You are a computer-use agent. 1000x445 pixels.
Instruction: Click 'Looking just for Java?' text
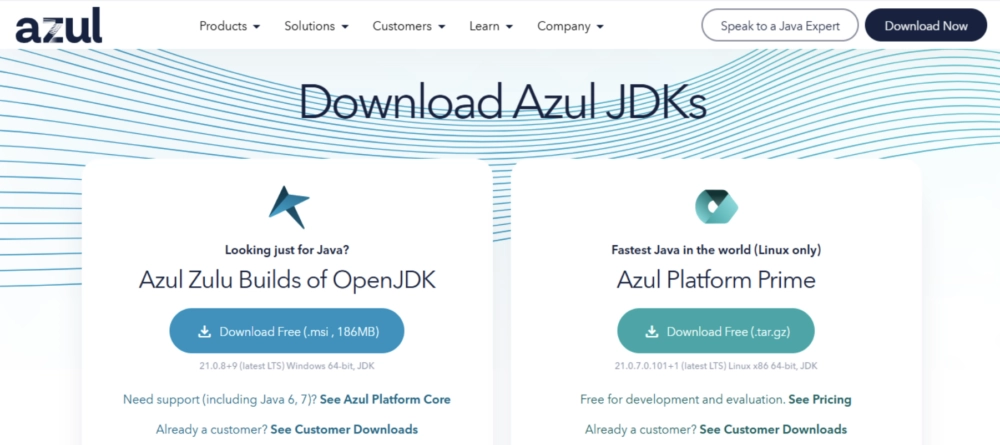click(x=287, y=250)
